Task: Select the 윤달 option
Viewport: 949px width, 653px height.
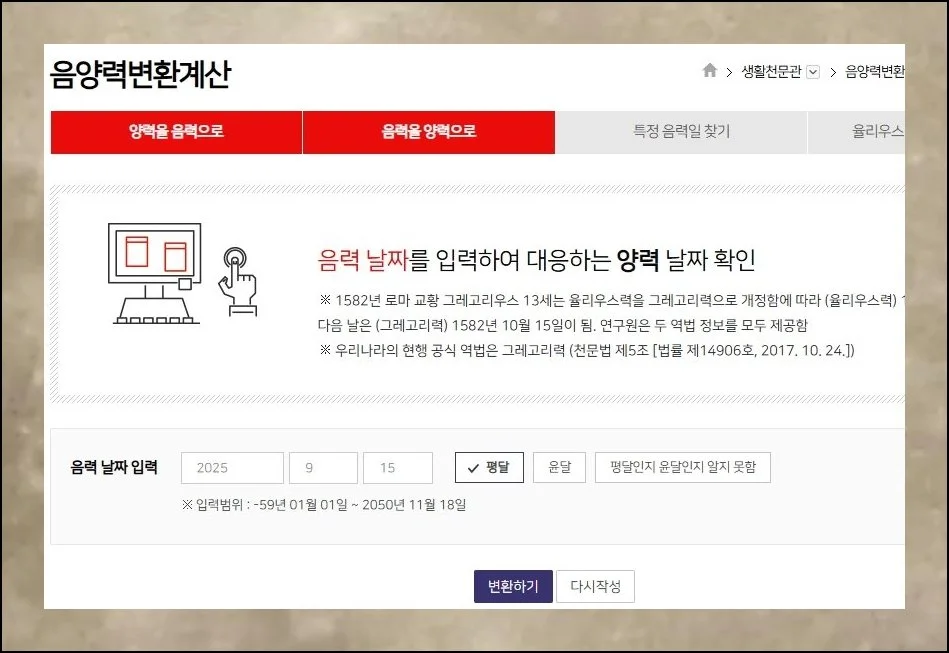Action: coord(559,466)
